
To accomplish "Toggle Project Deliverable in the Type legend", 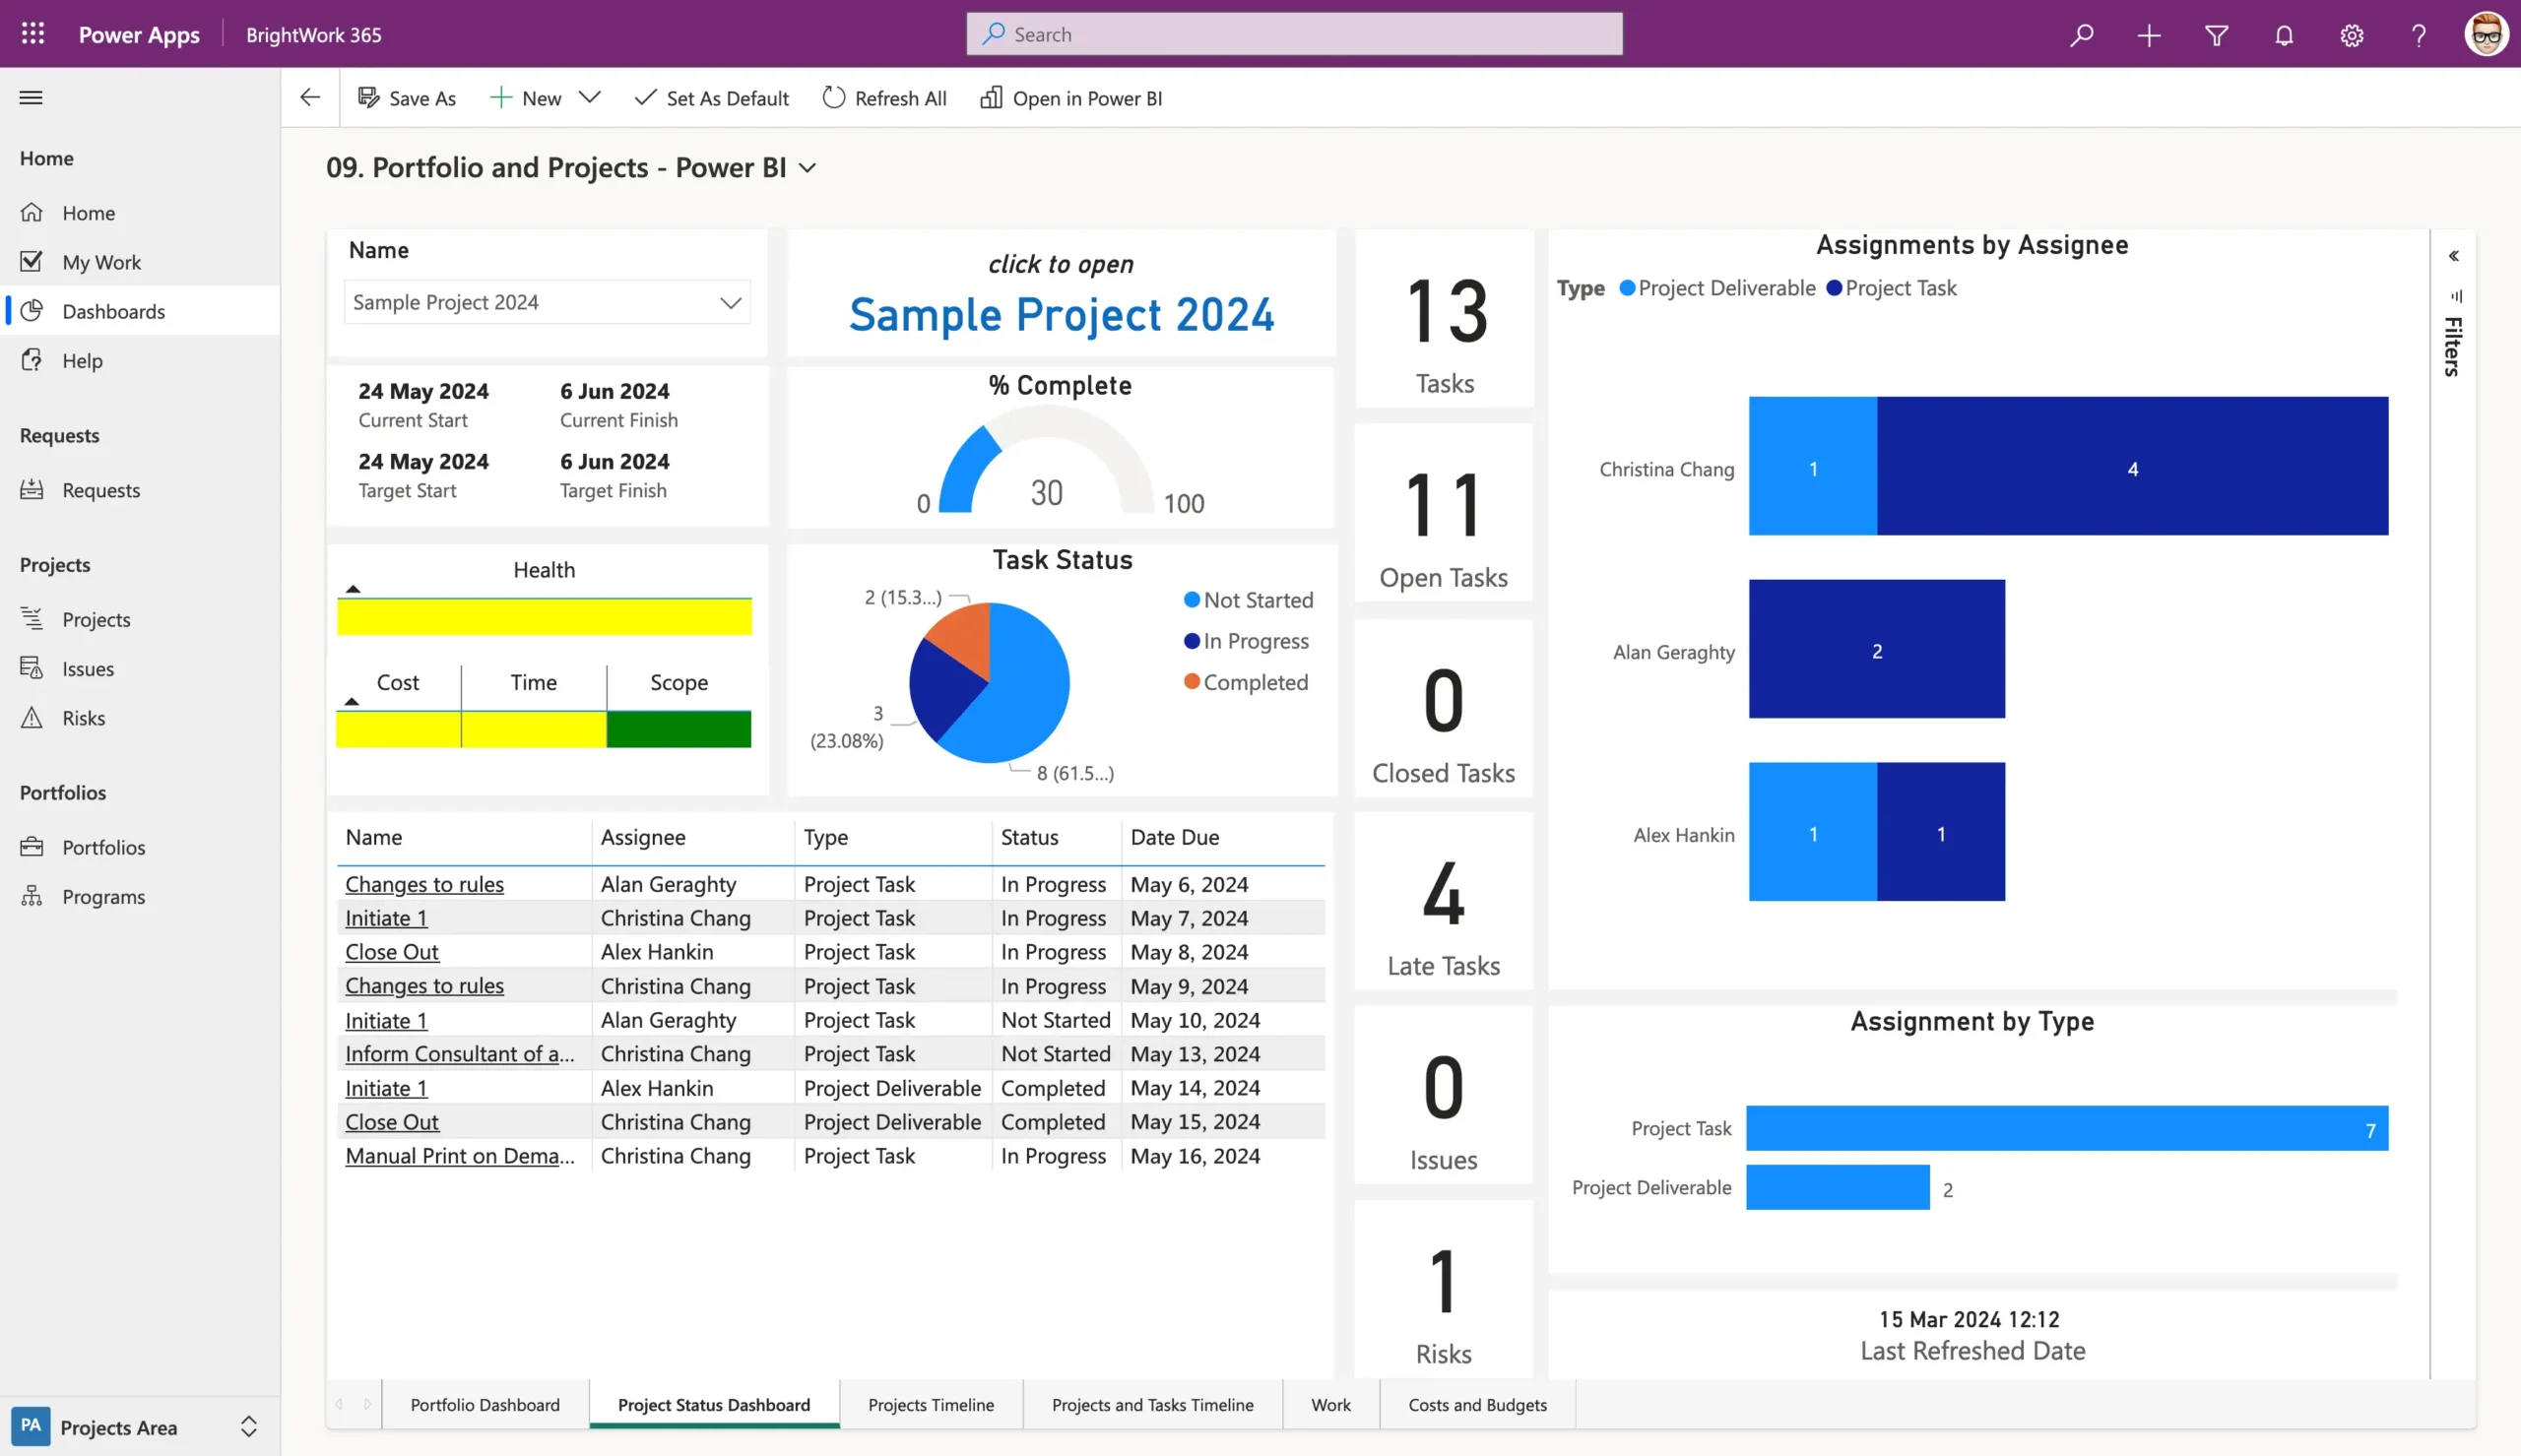I will [1717, 288].
